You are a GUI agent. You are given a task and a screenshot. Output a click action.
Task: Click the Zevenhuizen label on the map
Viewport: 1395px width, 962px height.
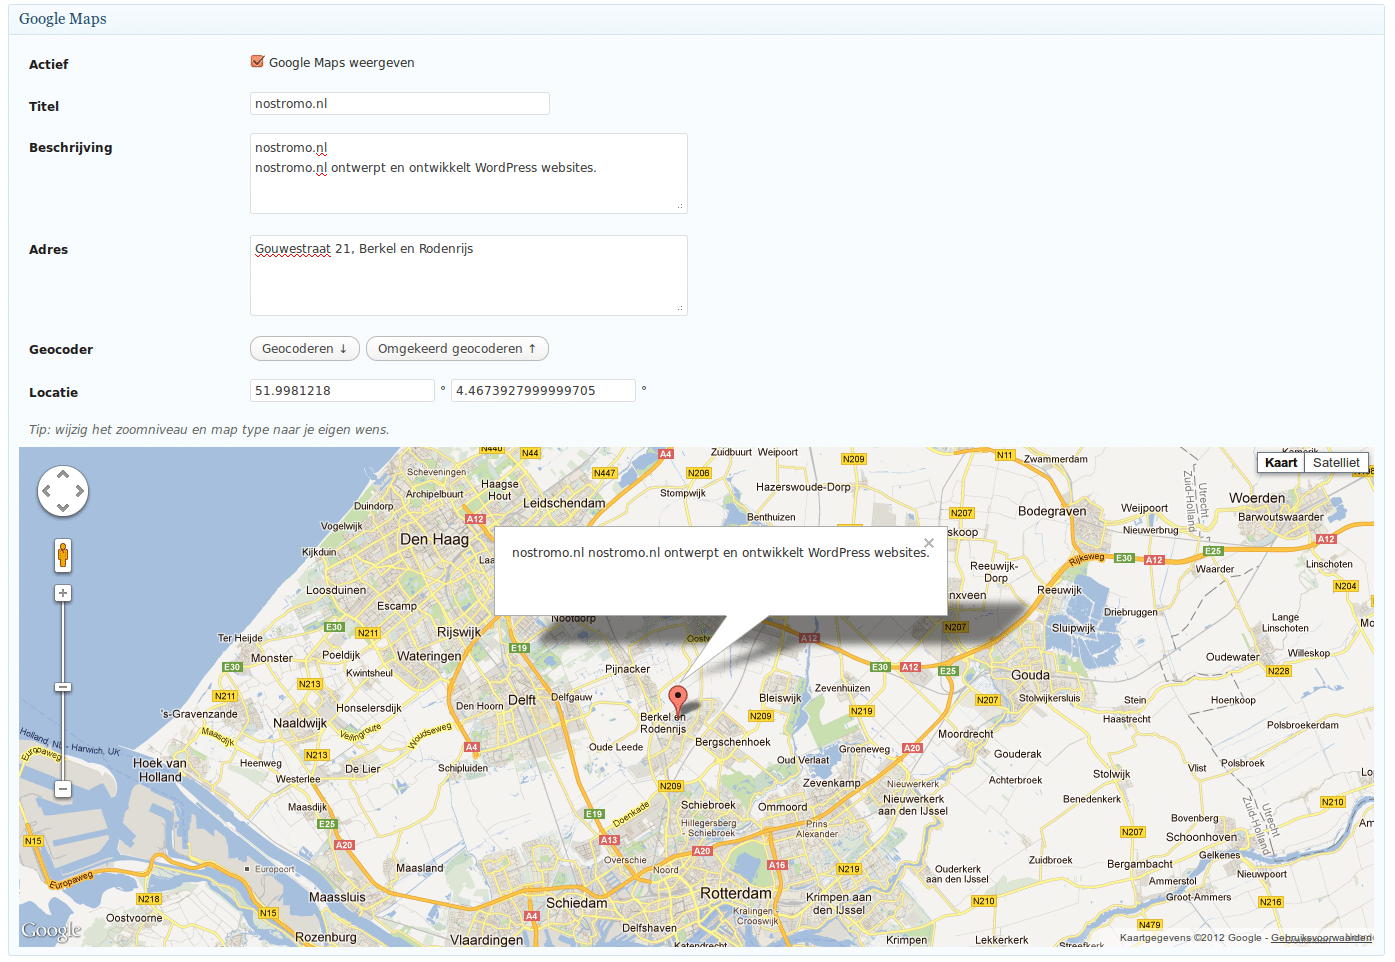[x=842, y=688]
